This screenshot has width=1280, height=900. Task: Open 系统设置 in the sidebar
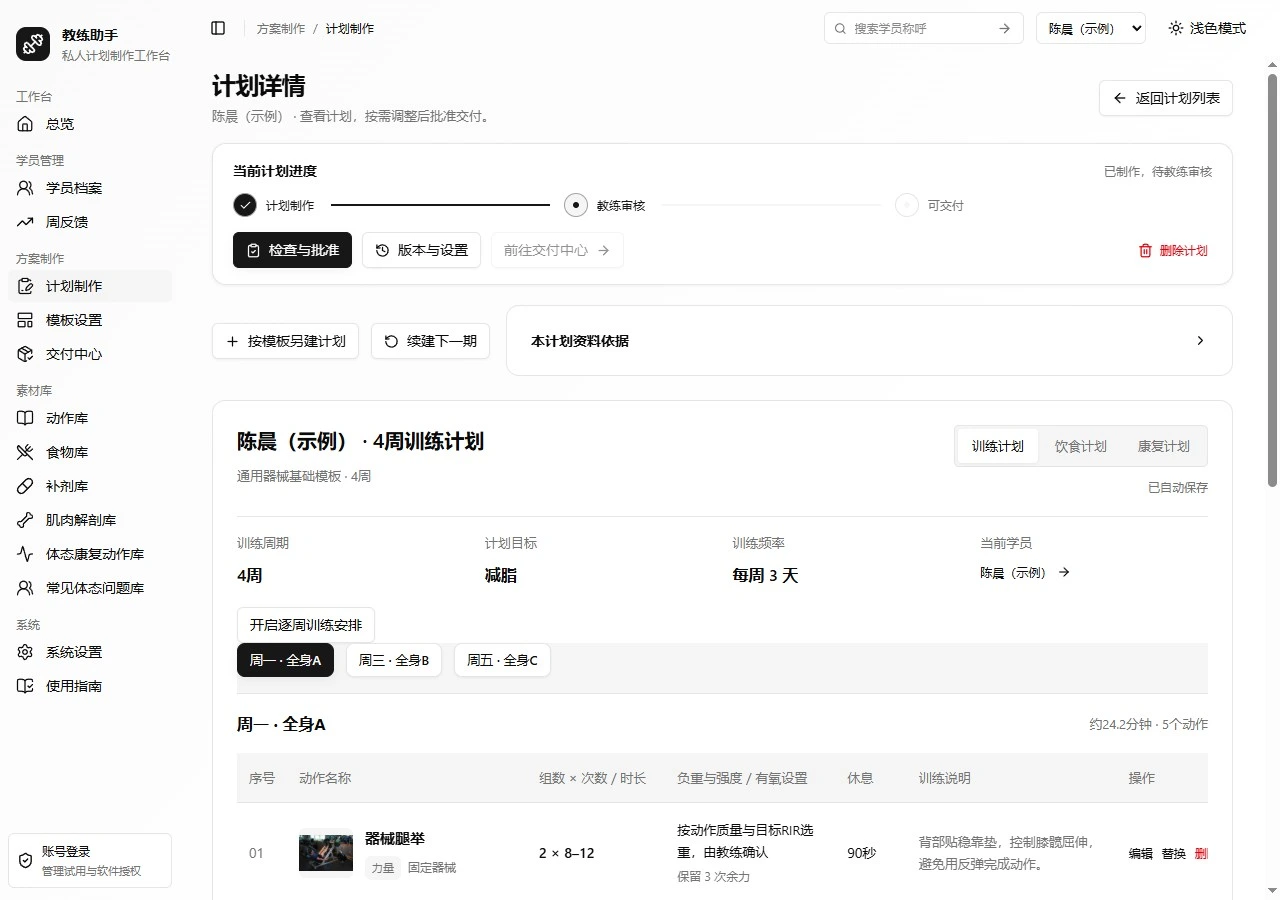[x=90, y=652]
